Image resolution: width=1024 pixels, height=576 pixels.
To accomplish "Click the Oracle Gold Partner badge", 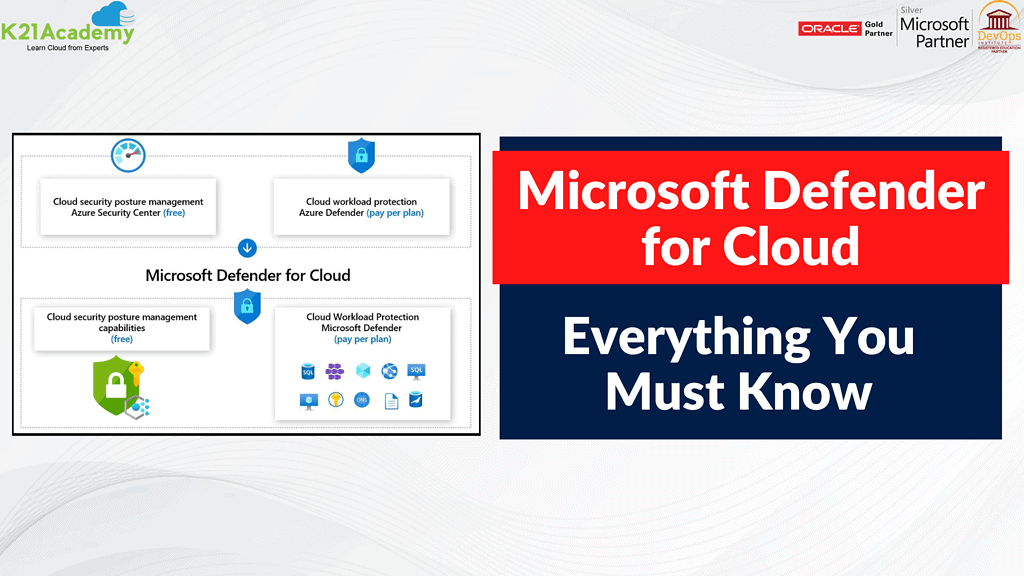I will 844,28.
